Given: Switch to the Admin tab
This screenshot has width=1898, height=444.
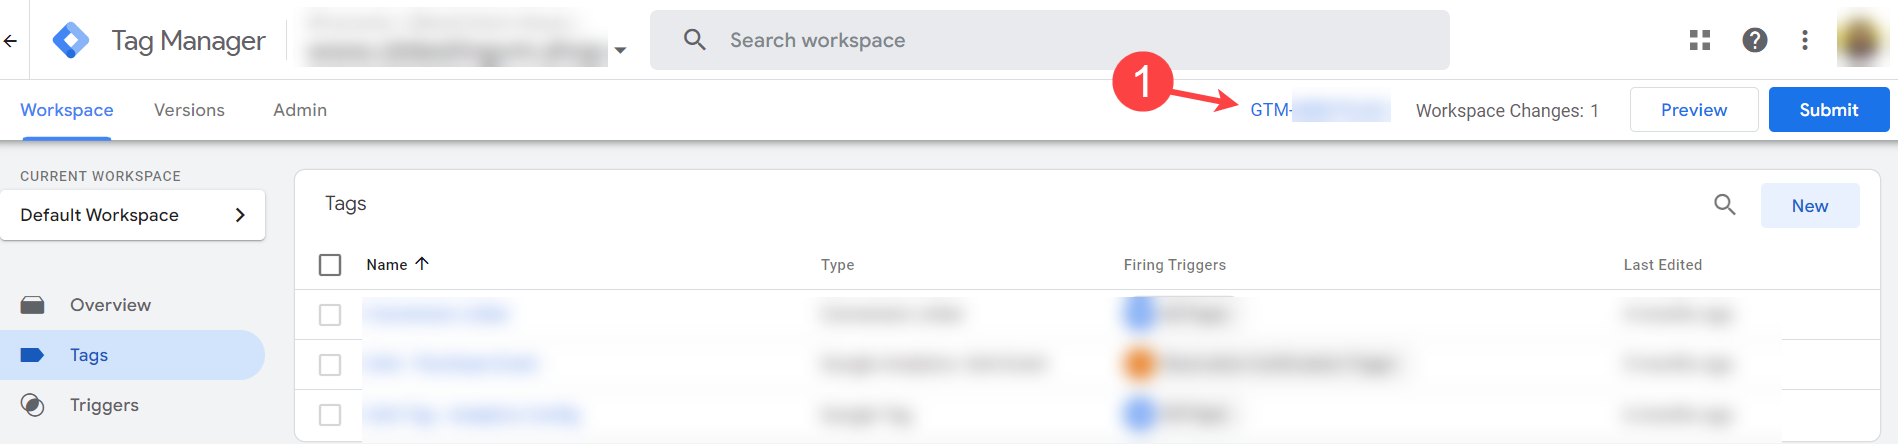Looking at the screenshot, I should point(300,110).
